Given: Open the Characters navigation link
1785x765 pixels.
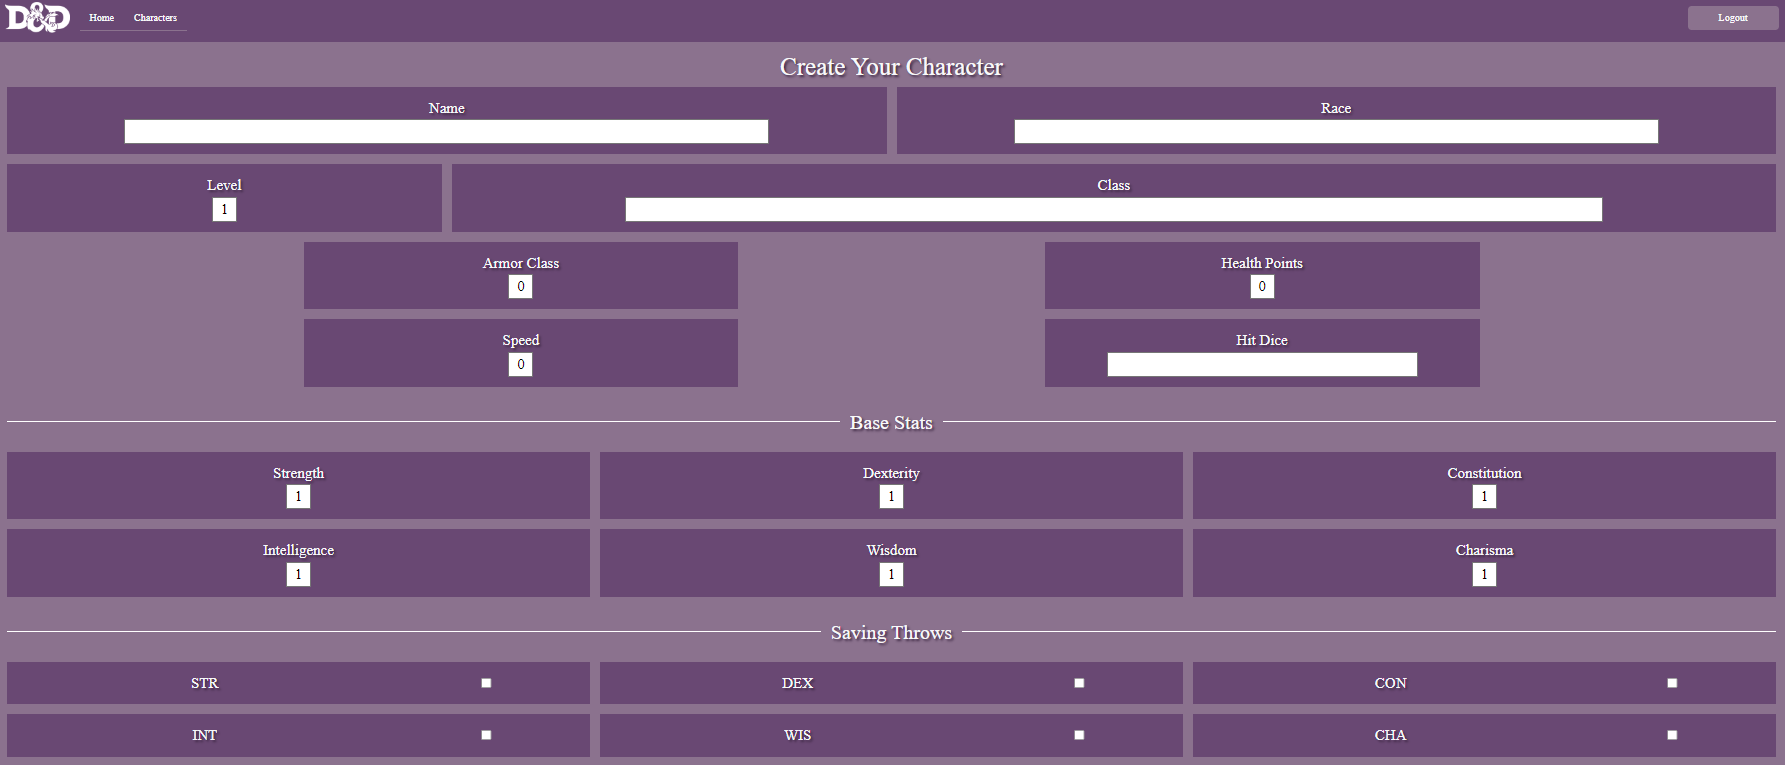Looking at the screenshot, I should click(155, 18).
